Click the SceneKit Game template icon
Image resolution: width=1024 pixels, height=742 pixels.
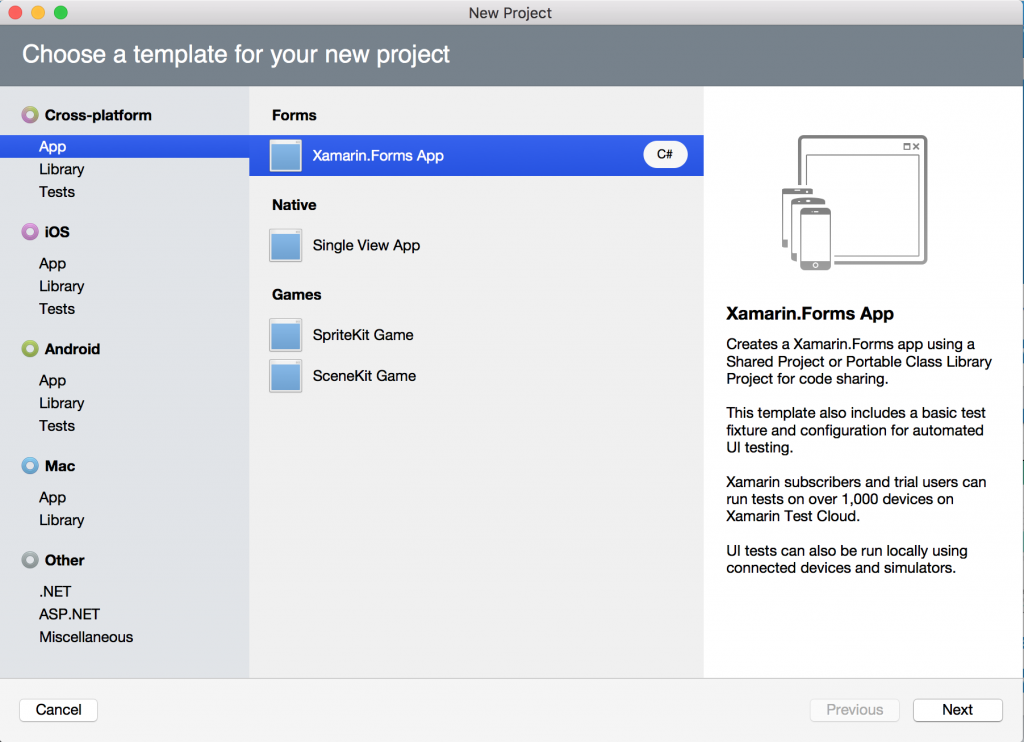point(286,376)
